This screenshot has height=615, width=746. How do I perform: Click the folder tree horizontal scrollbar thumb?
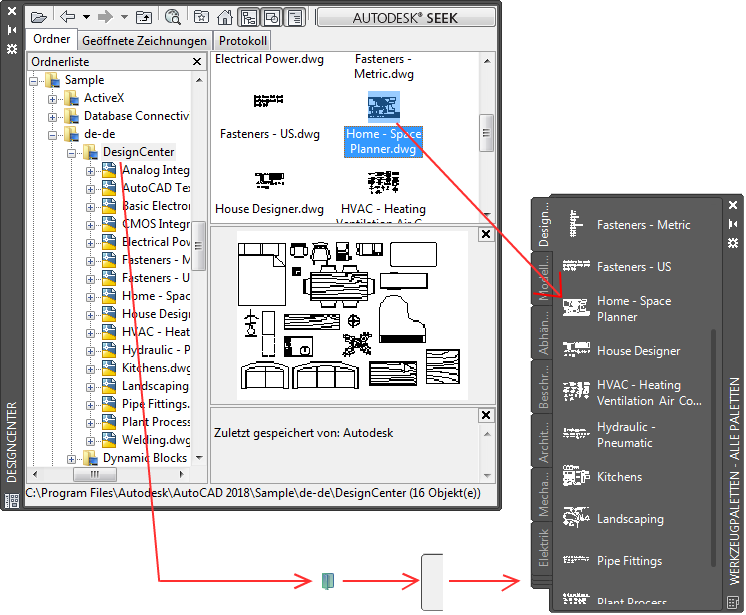pos(95,474)
